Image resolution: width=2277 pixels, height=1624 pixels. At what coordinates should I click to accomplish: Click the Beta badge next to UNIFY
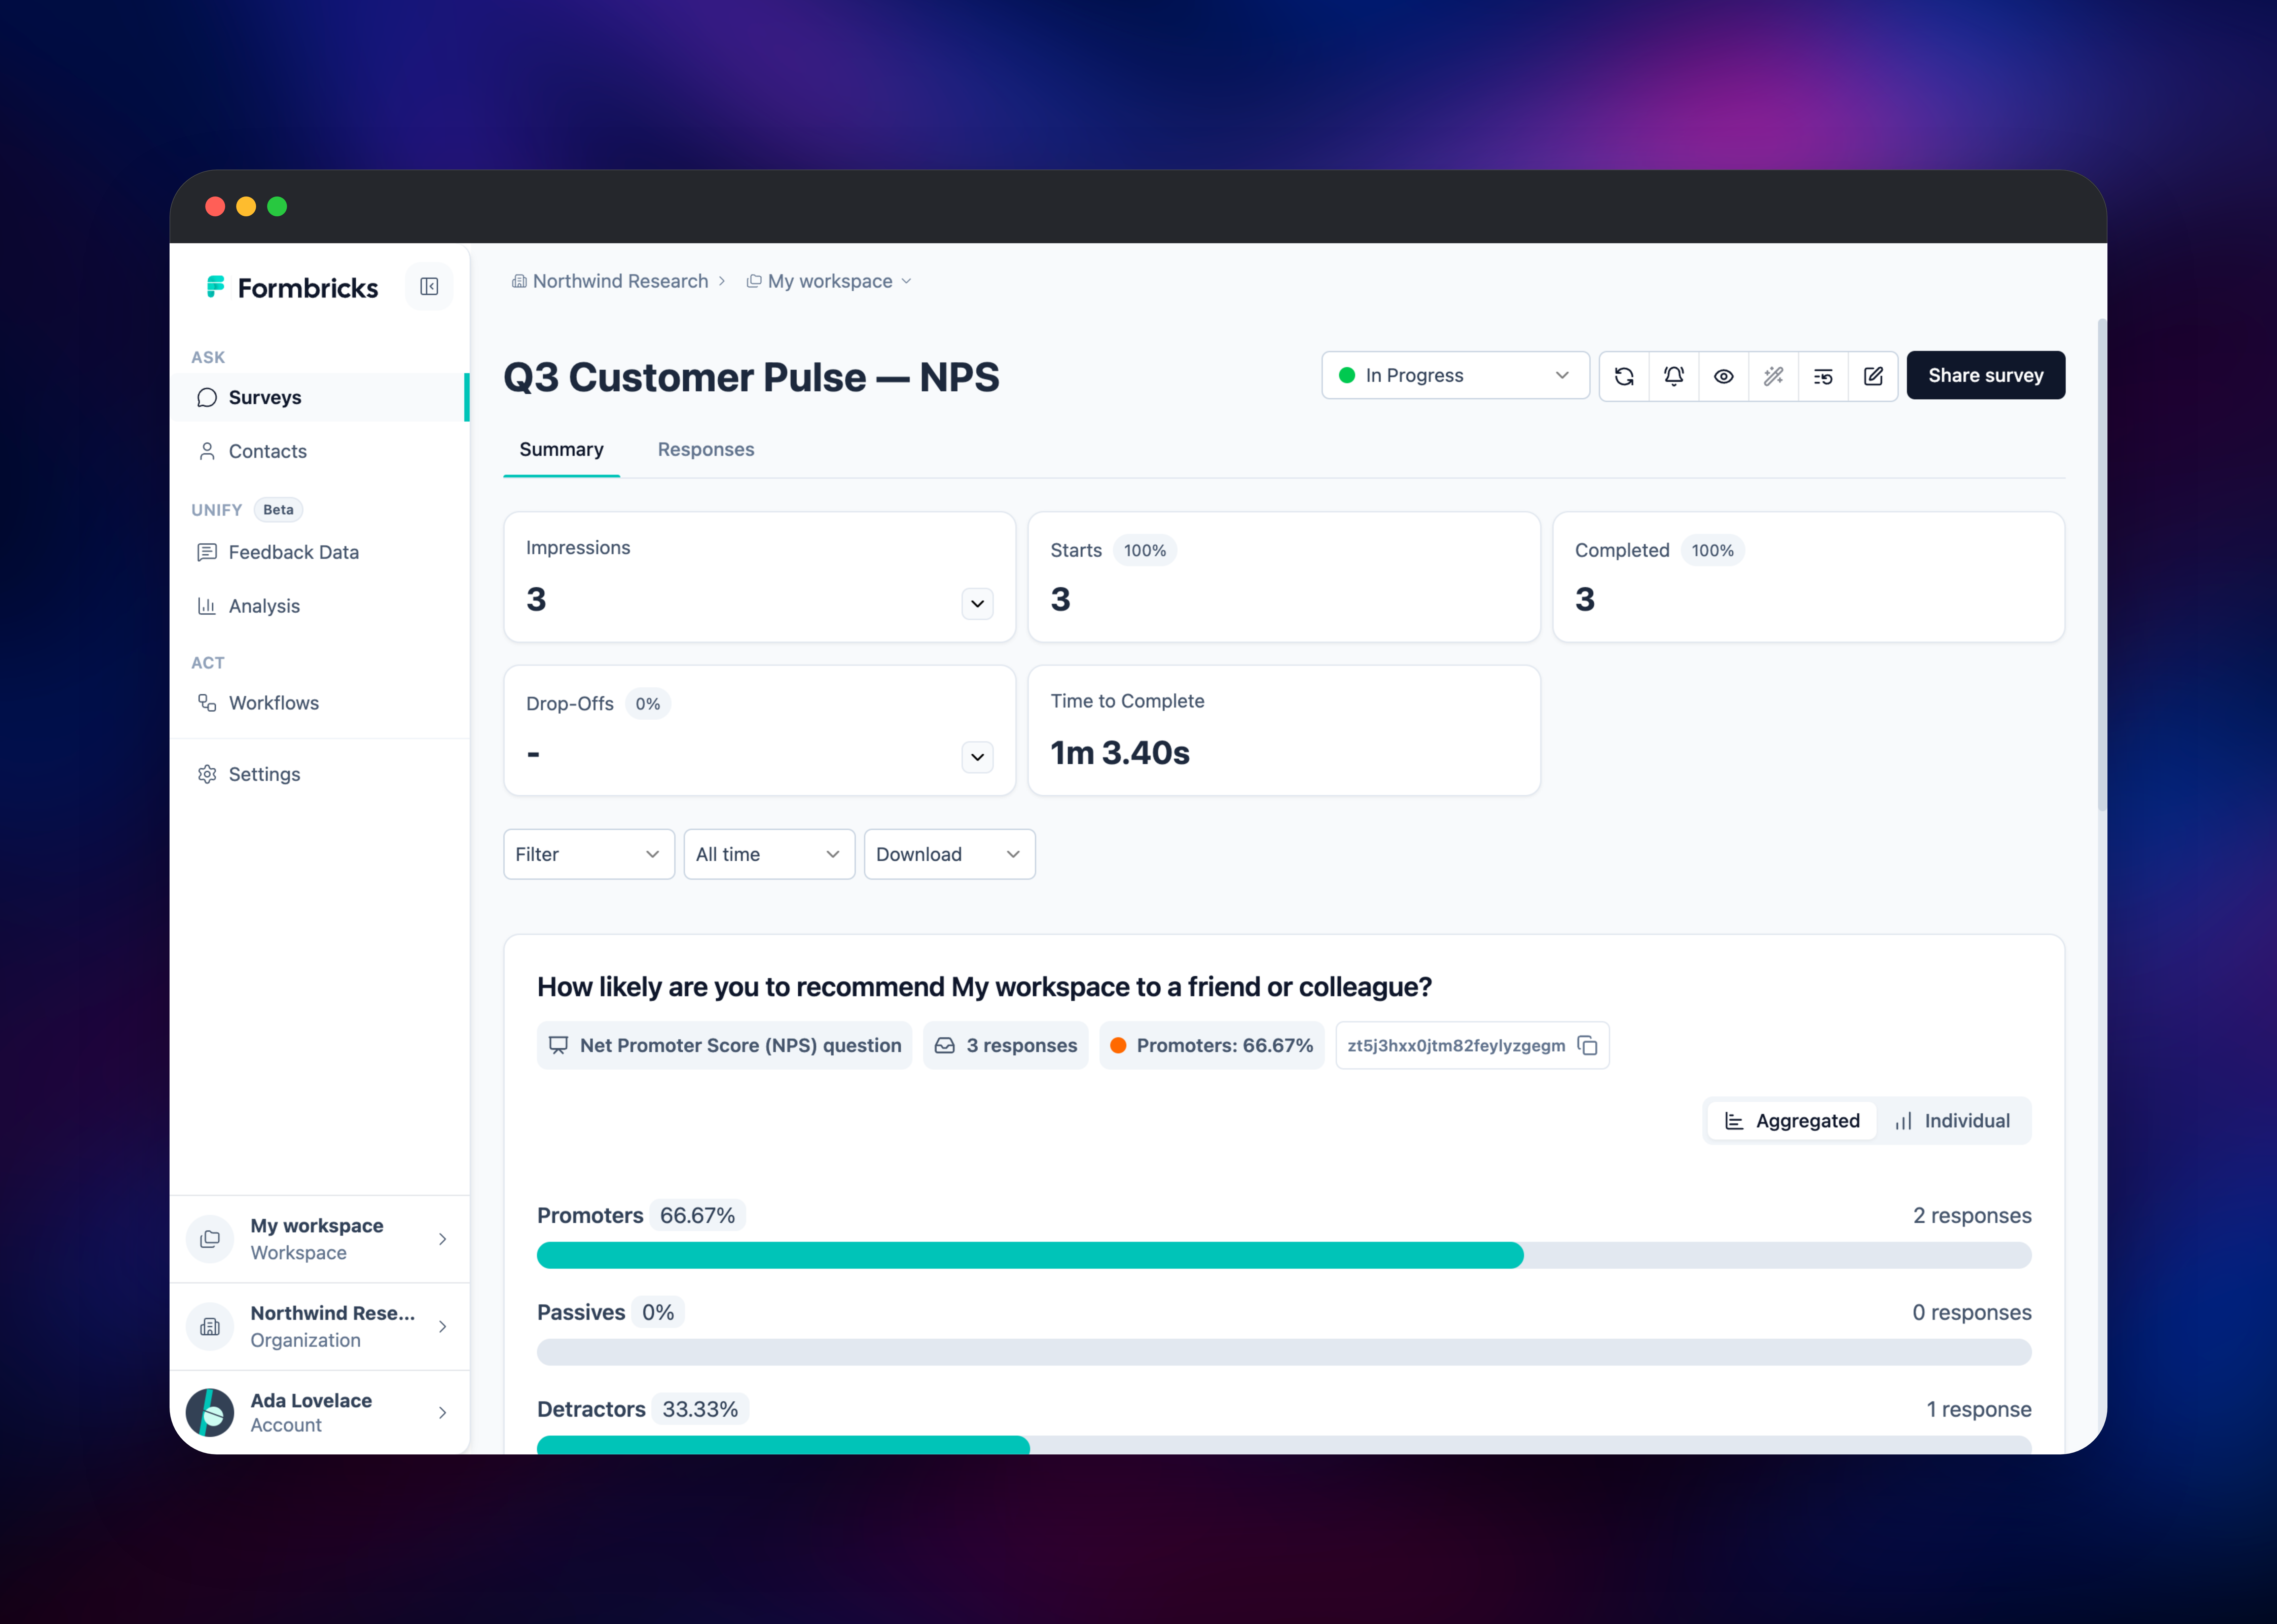click(x=278, y=510)
